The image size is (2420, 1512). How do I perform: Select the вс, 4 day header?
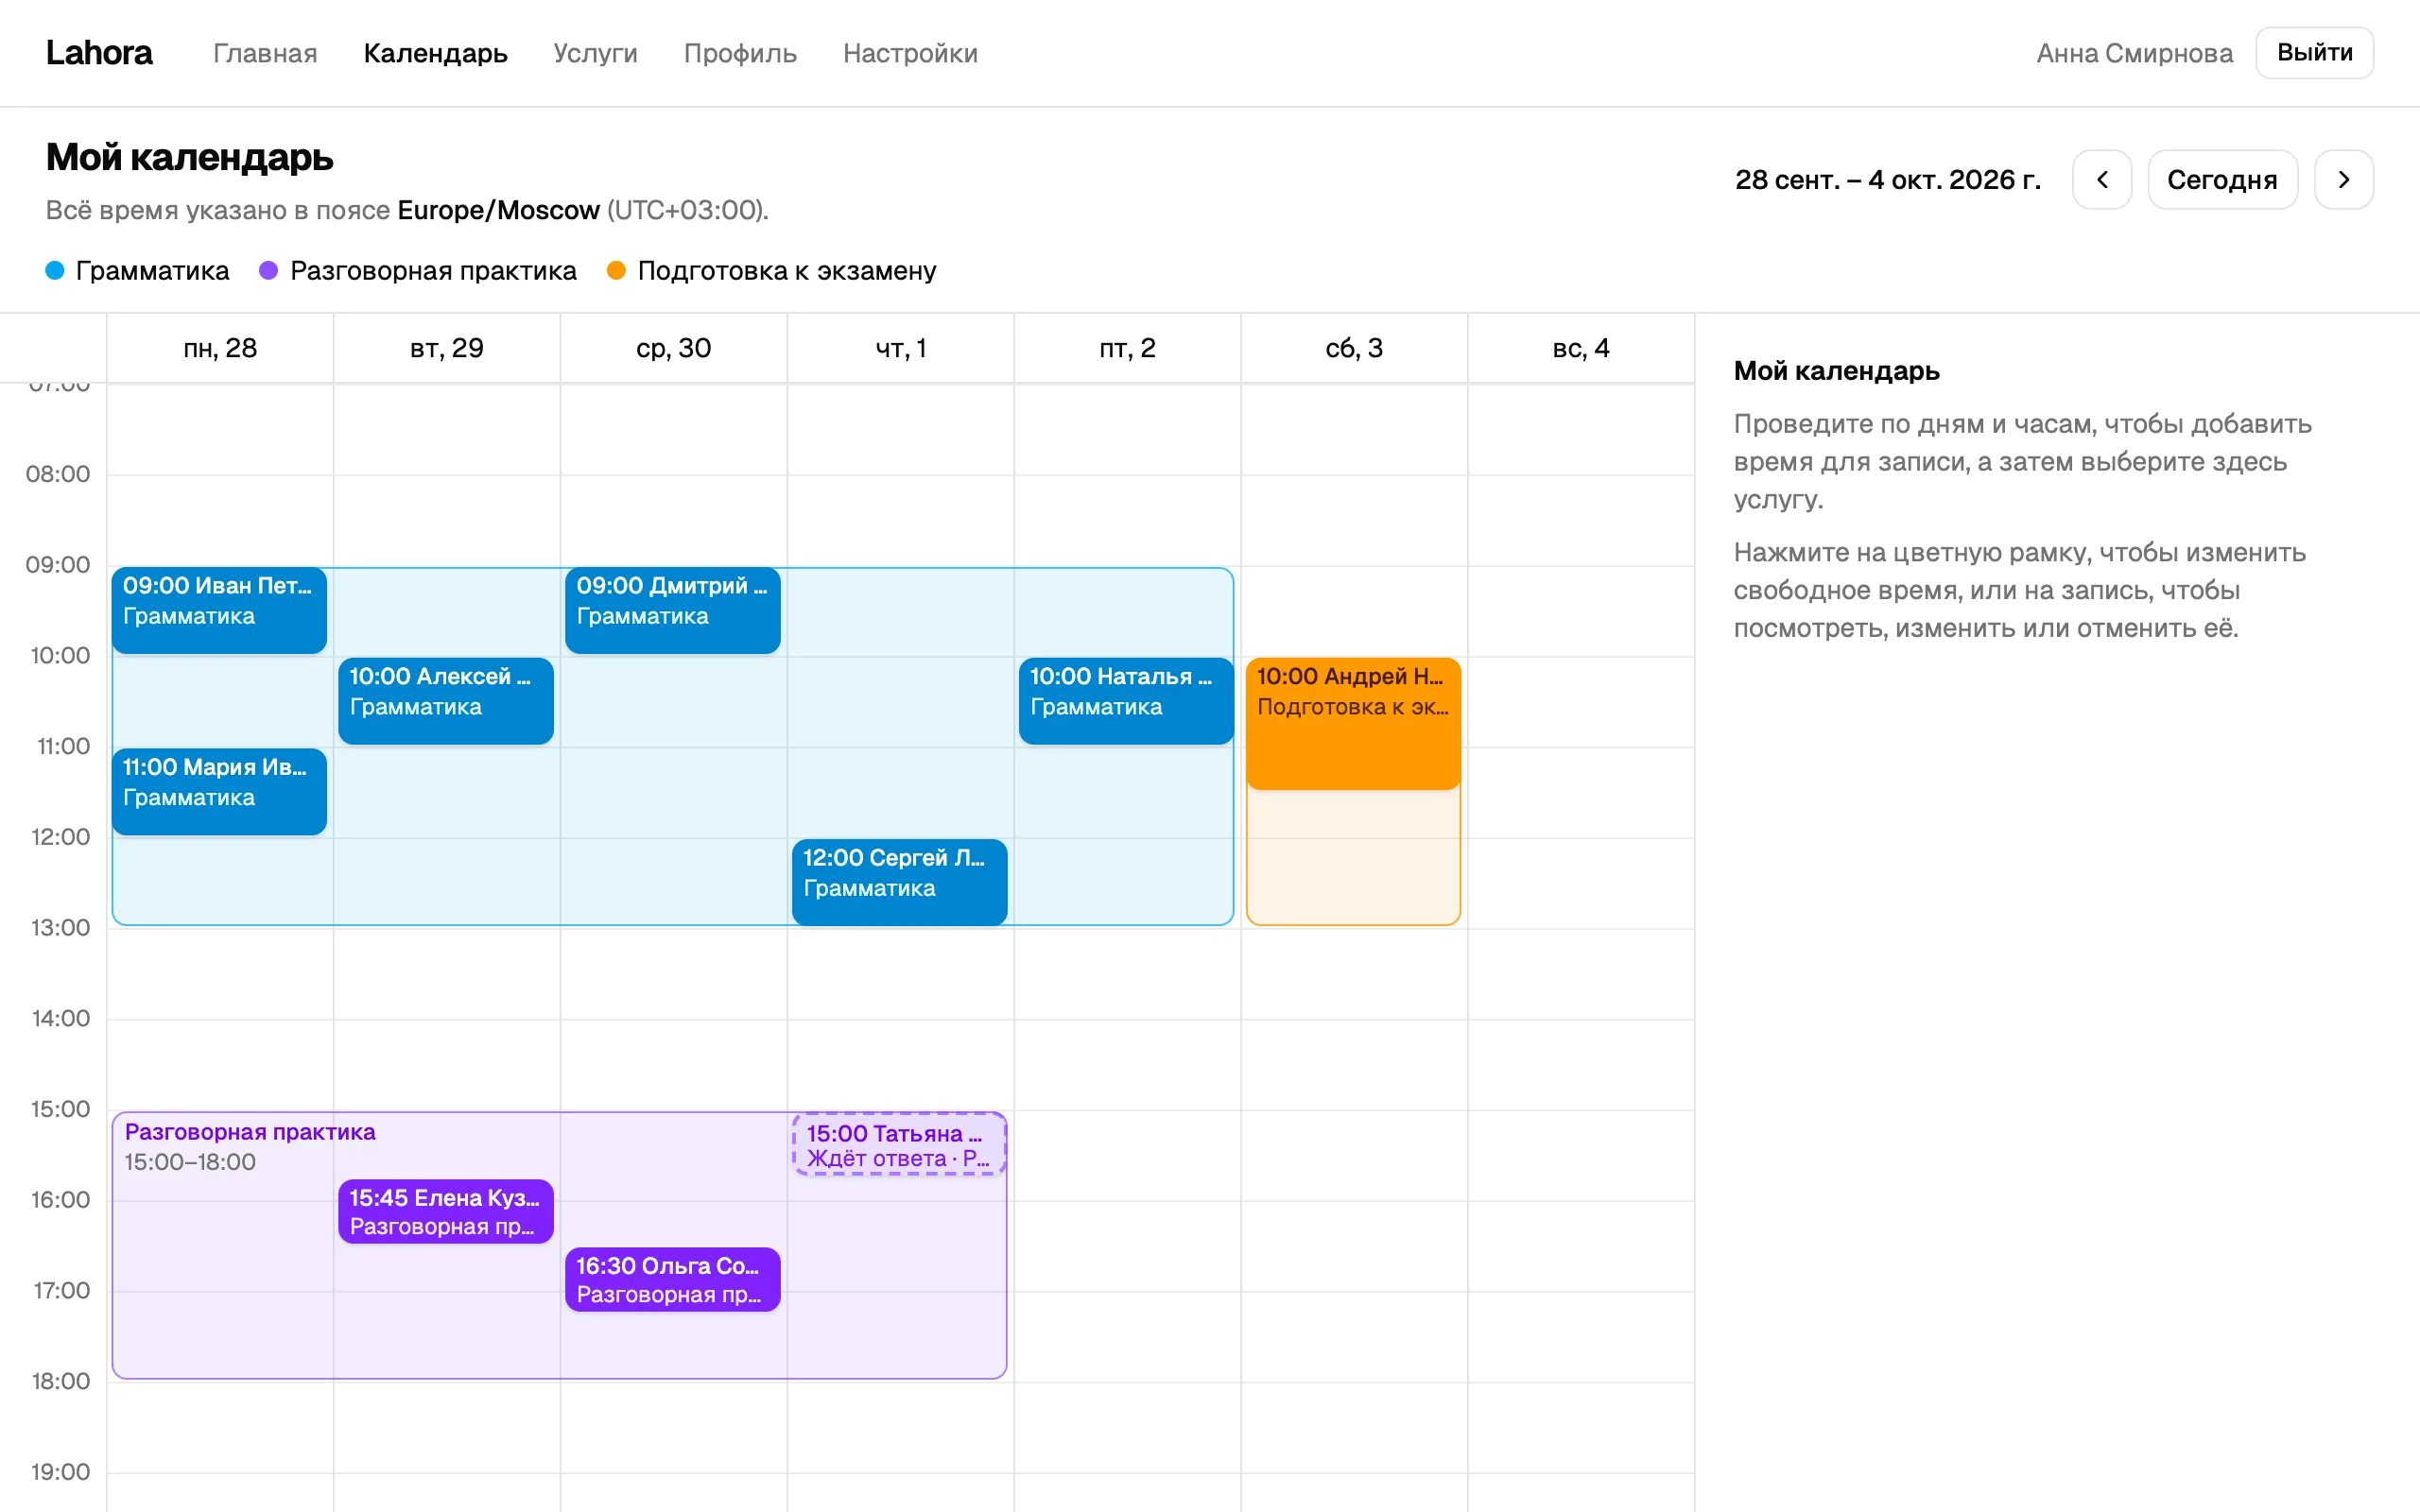pos(1581,348)
